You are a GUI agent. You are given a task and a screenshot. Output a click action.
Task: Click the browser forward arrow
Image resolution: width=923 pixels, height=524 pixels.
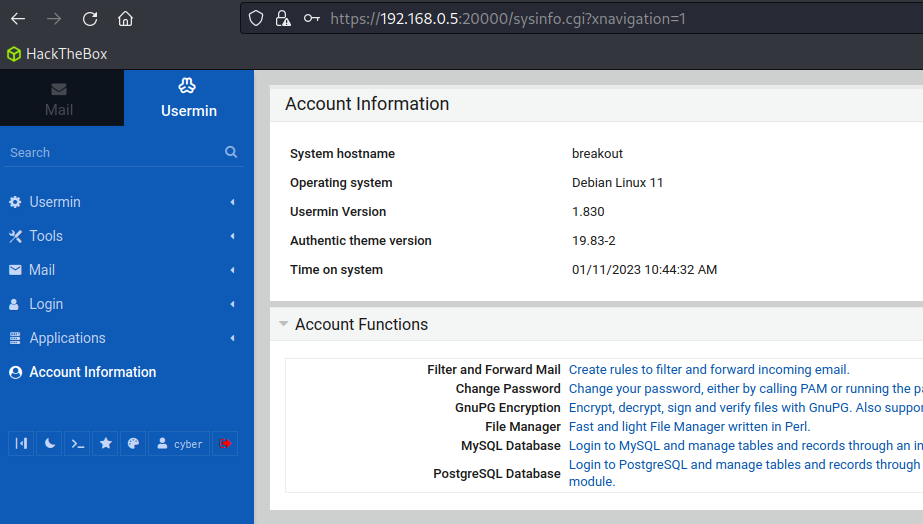(x=54, y=19)
